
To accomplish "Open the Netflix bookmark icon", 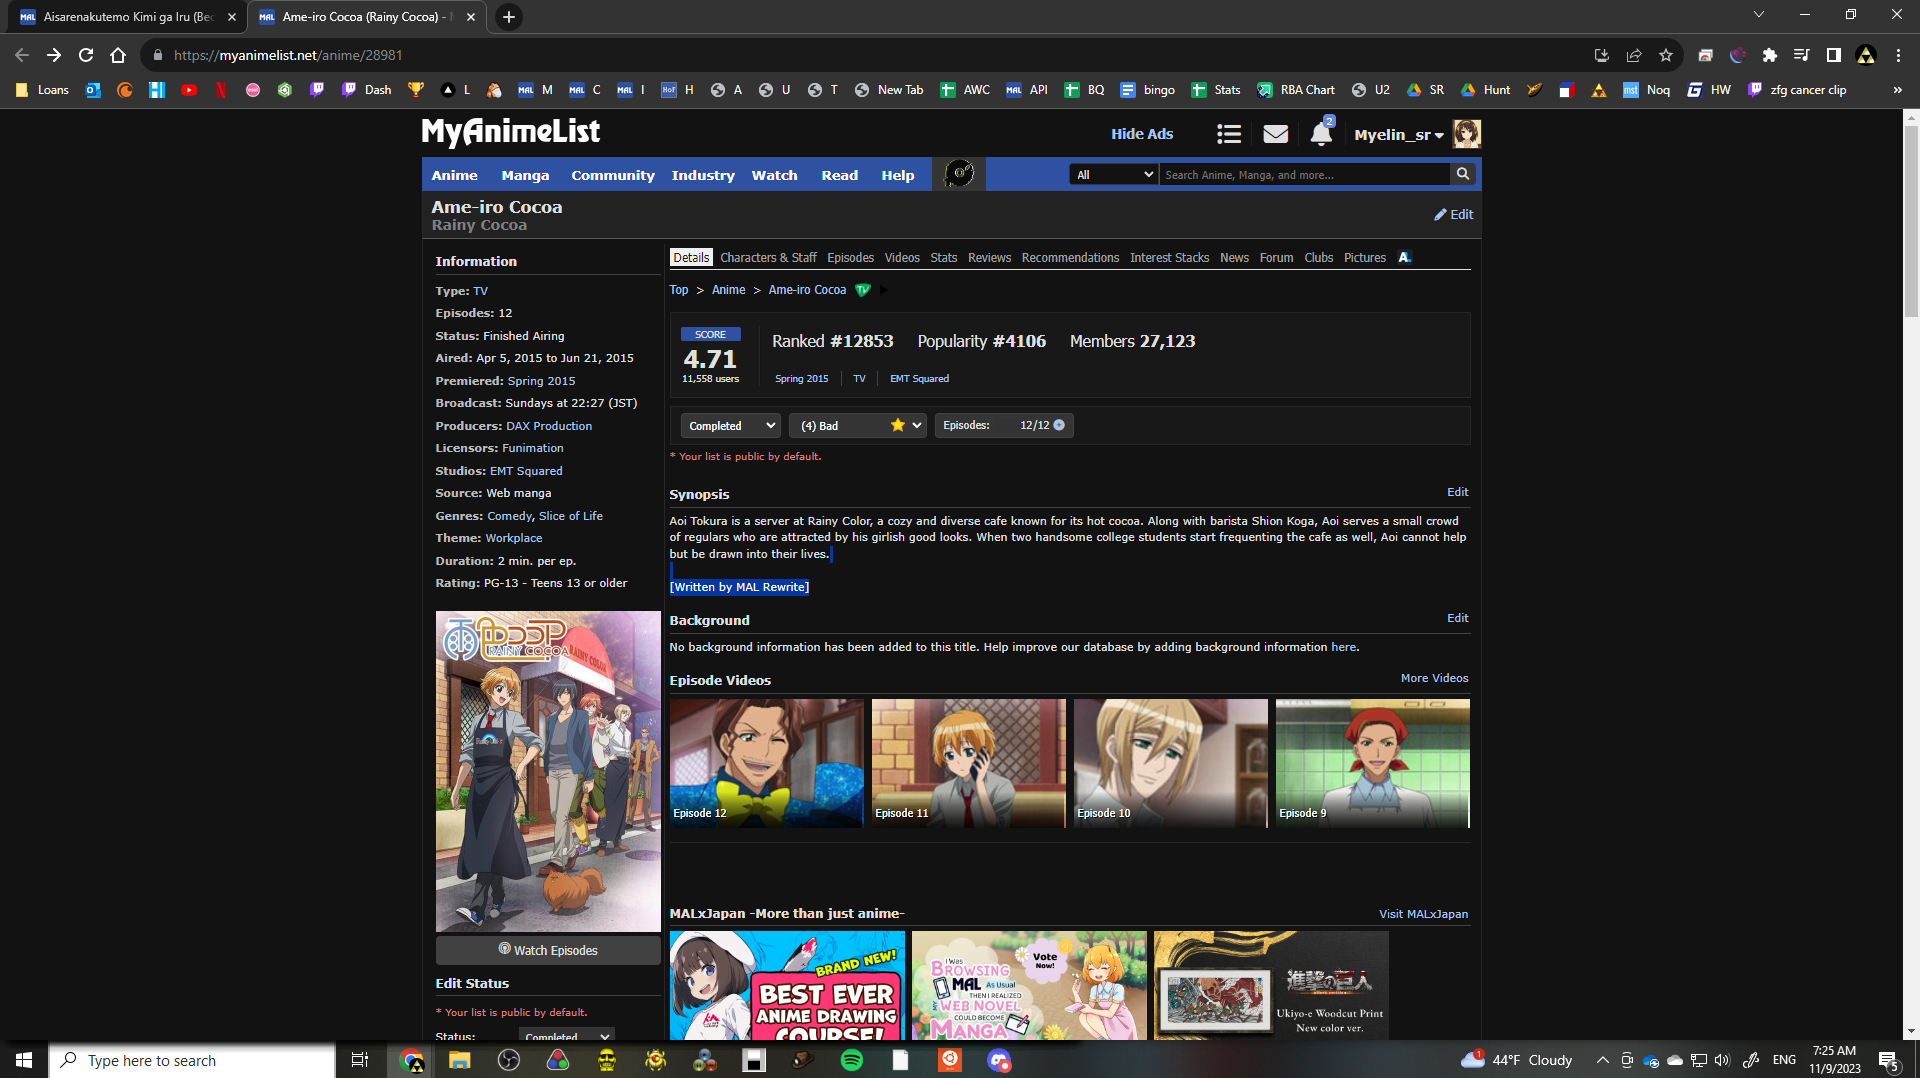I will click(221, 90).
